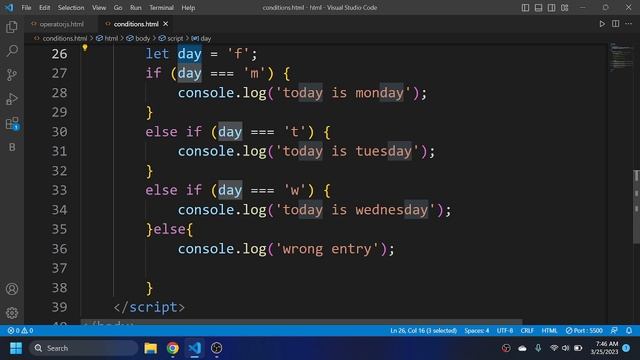The height and width of the screenshot is (360, 640).
Task: Click VS Code icon in taskbar
Action: [195, 348]
